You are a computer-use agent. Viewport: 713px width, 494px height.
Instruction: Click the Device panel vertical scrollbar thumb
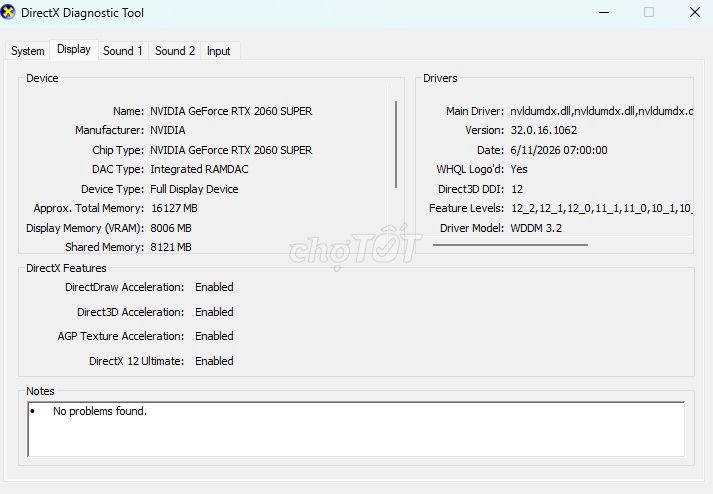tap(396, 144)
